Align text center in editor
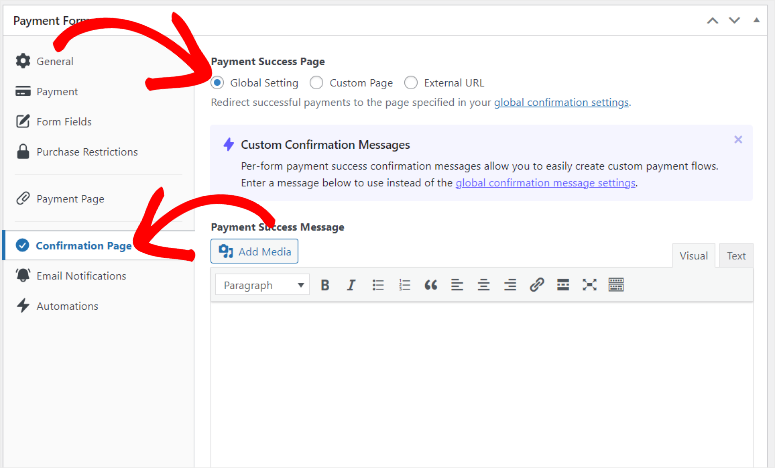Viewport: 775px width, 468px height. (483, 285)
